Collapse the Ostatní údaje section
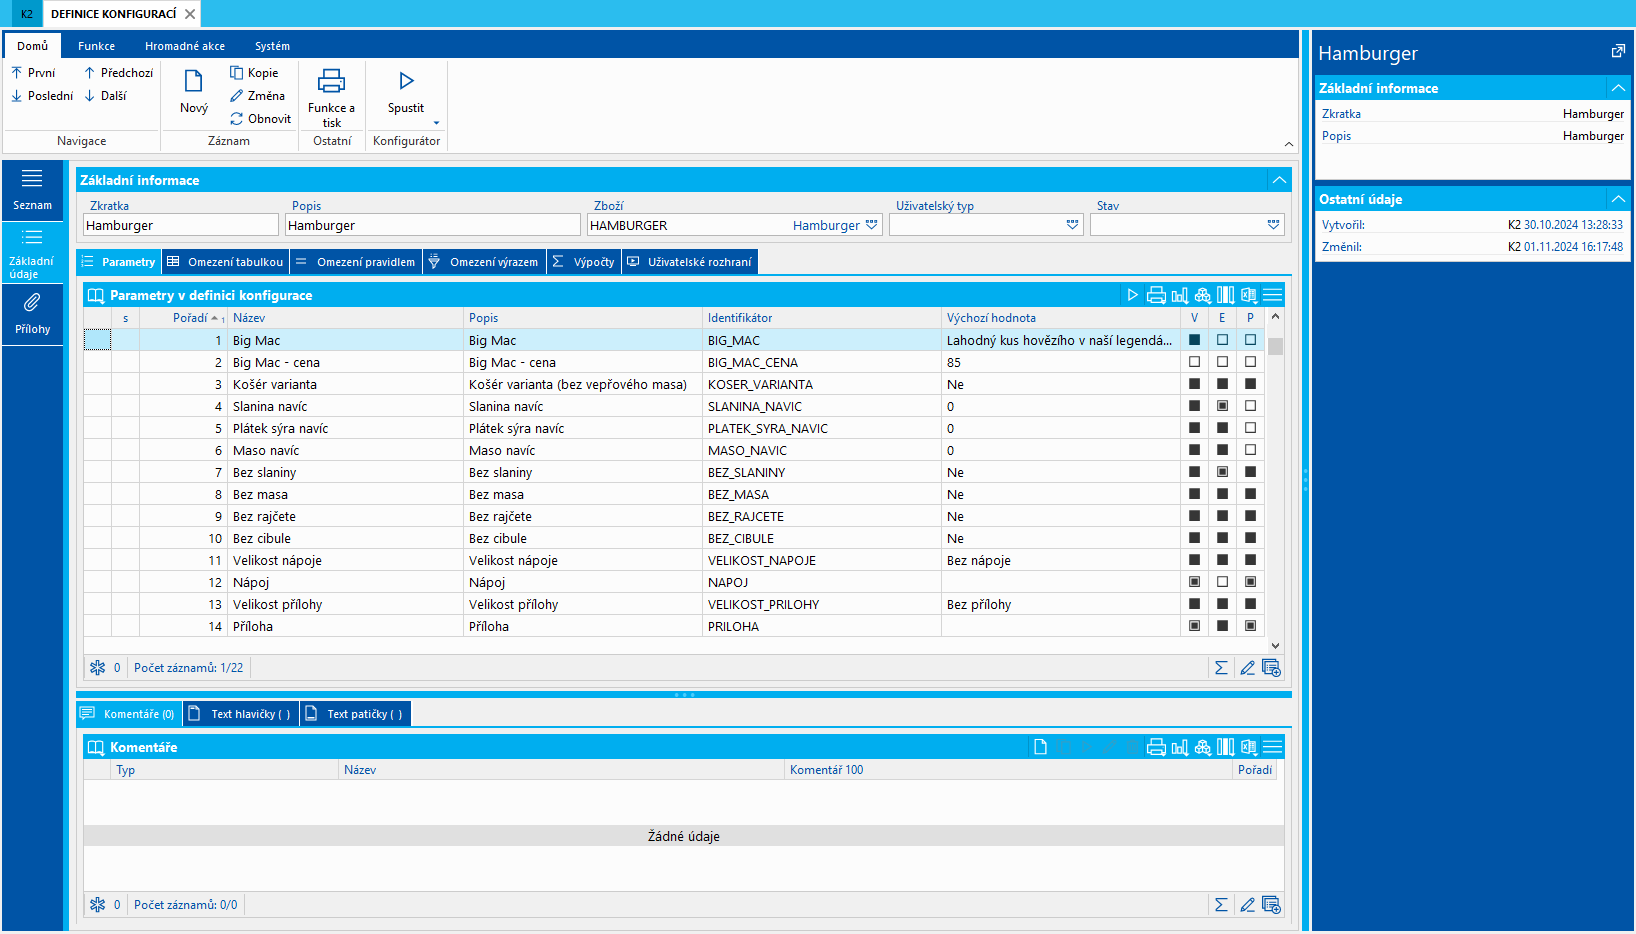Screen dimensions: 1636x934 [x=1617, y=199]
